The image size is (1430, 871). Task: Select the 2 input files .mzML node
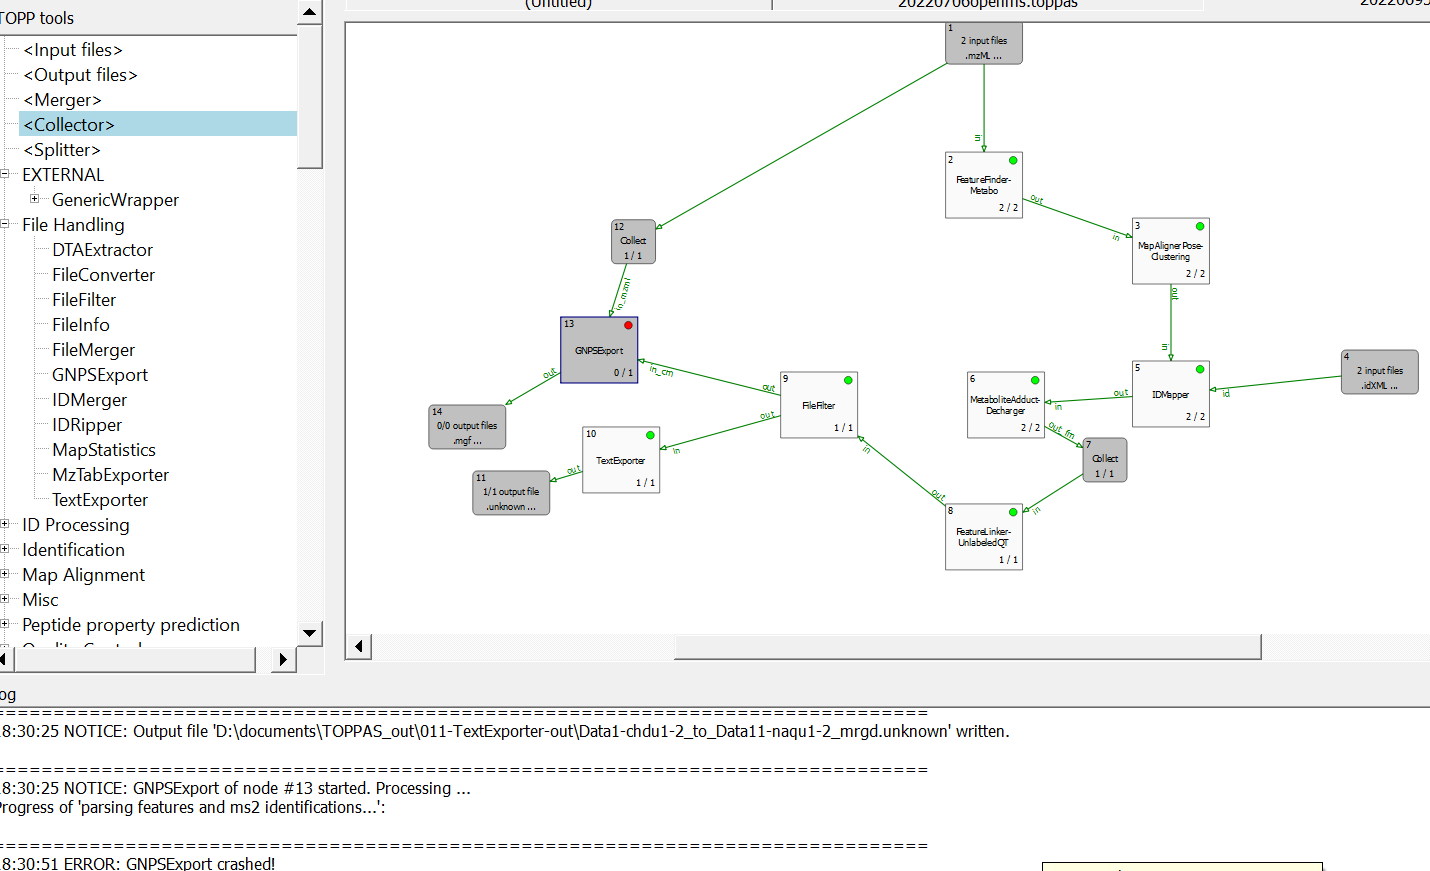[x=984, y=43]
